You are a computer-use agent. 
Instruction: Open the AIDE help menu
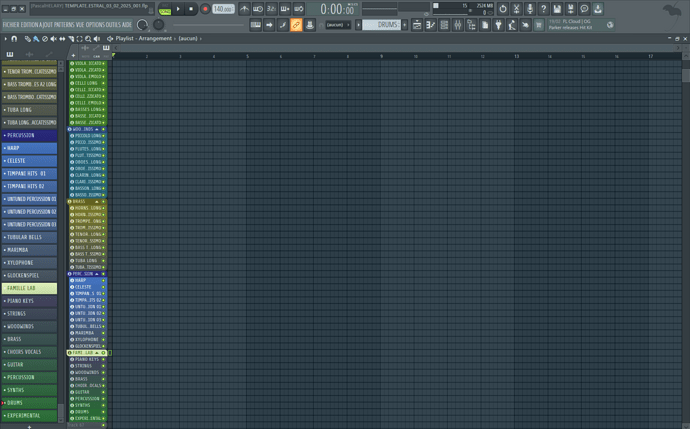pos(127,25)
